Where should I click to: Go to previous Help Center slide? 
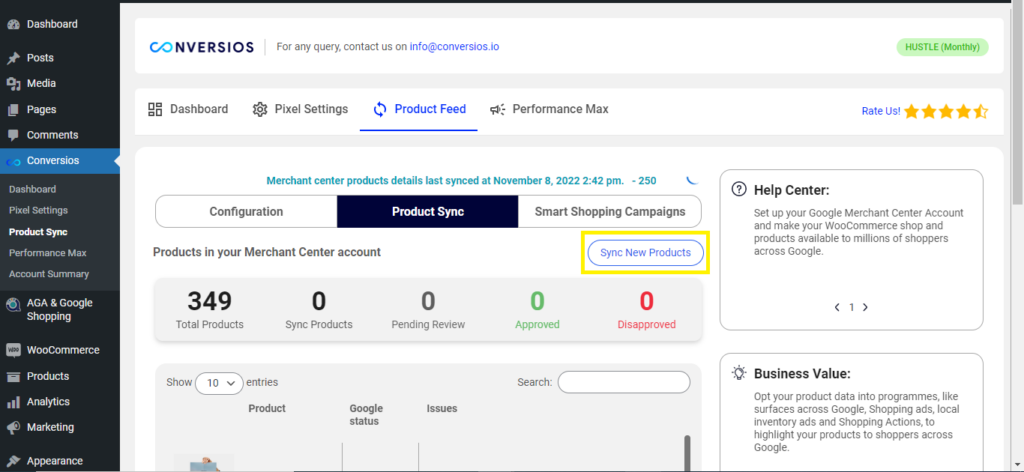click(837, 307)
